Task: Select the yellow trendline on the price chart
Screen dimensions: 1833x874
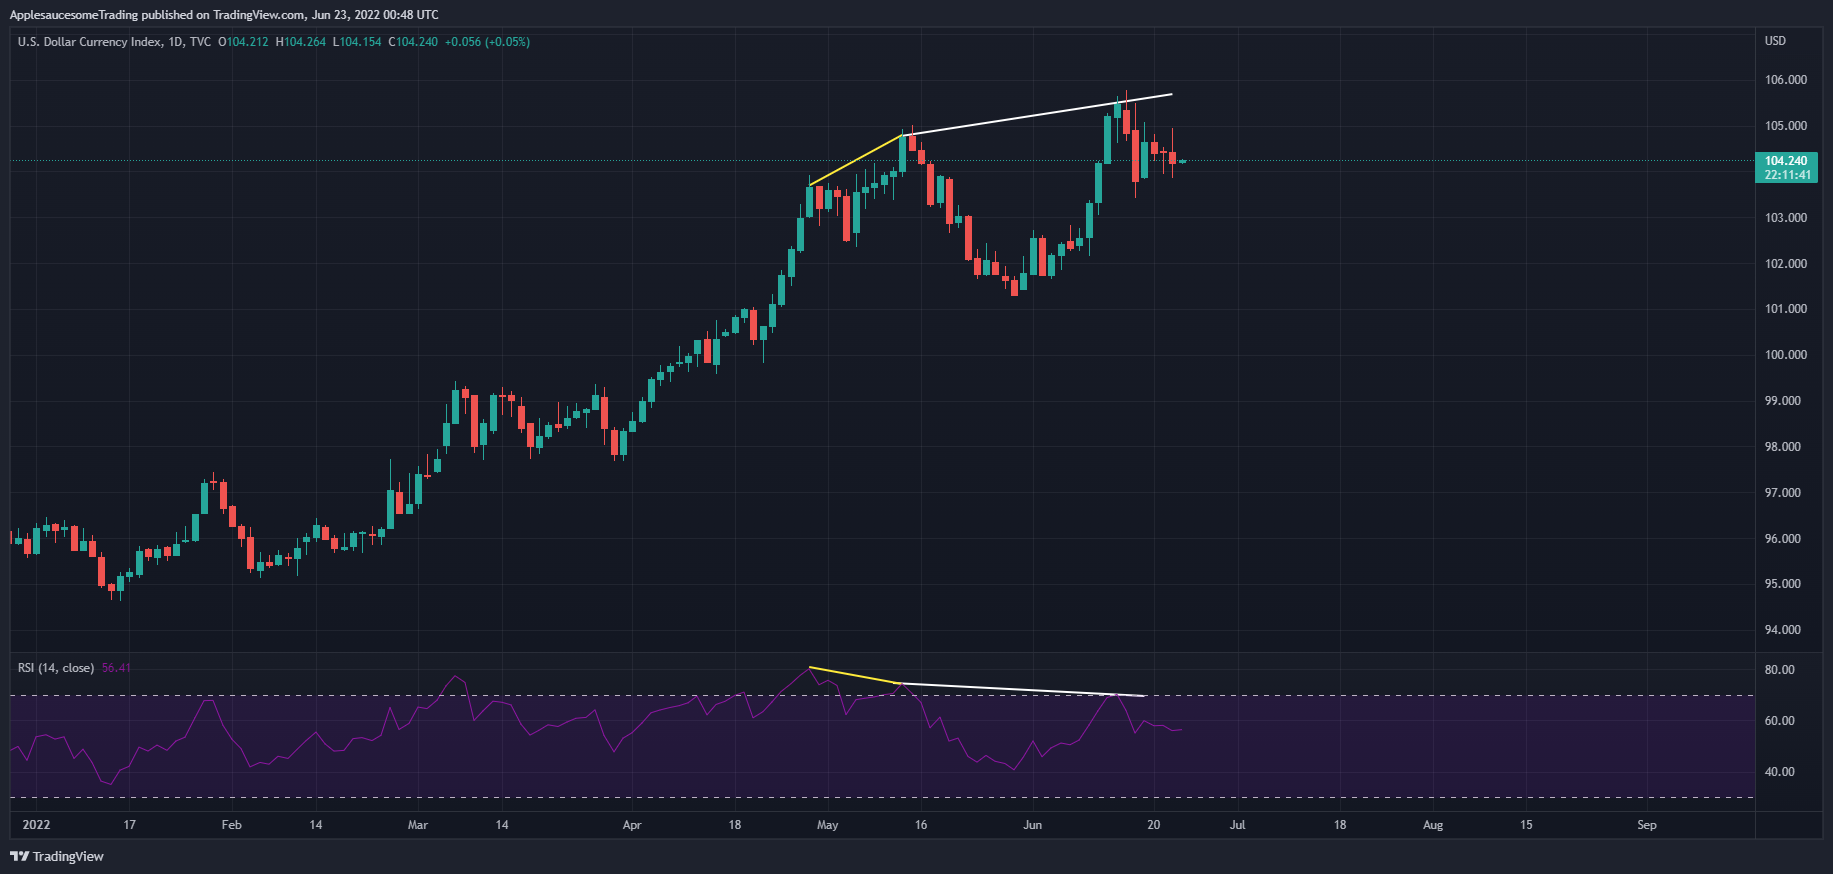Action: click(x=856, y=160)
